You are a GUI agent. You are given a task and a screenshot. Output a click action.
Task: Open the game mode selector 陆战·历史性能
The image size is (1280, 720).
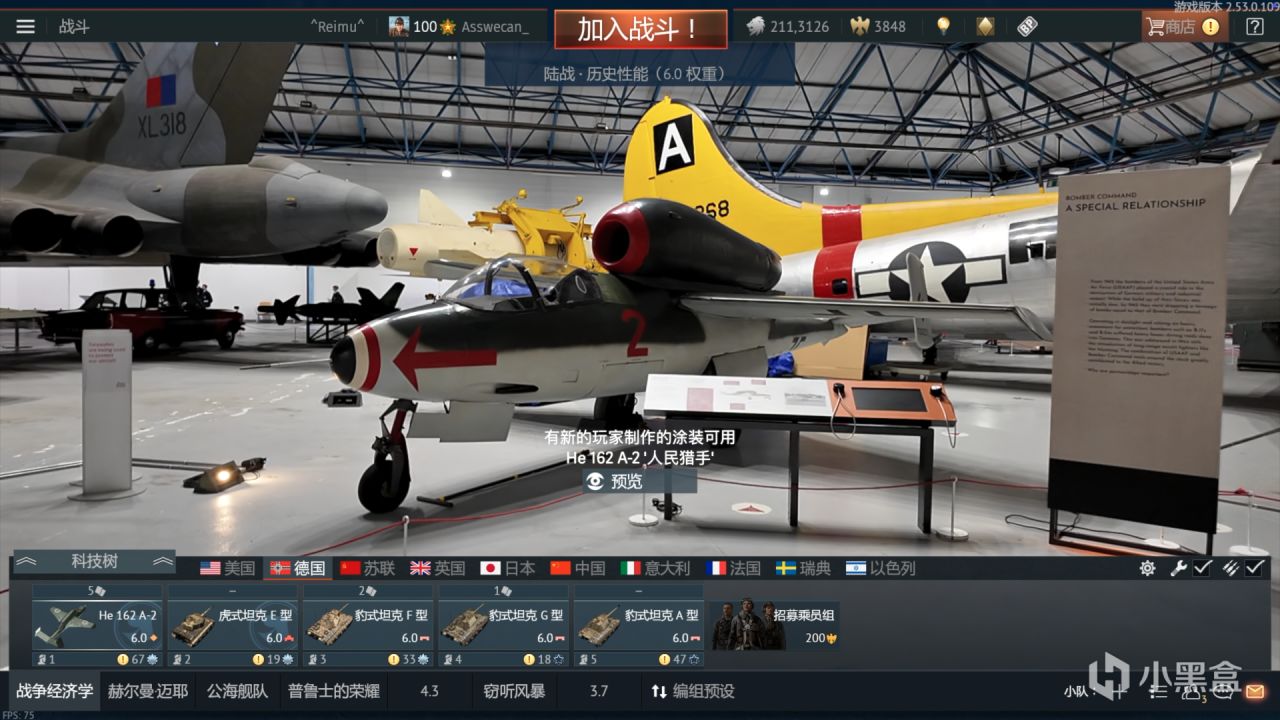[640, 73]
